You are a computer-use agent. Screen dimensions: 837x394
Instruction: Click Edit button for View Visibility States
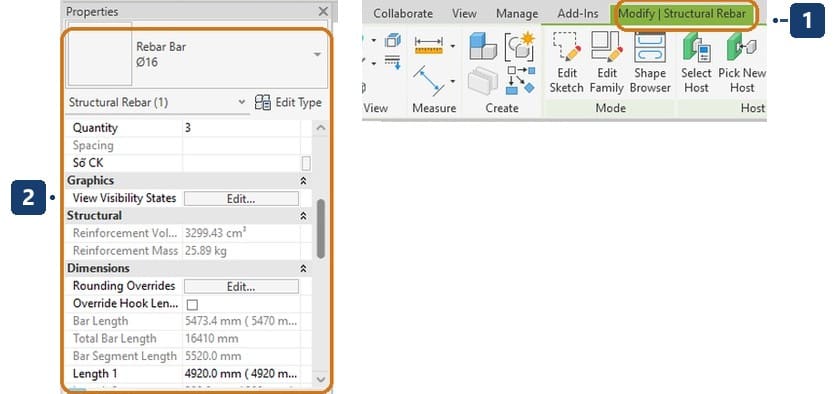tap(241, 199)
